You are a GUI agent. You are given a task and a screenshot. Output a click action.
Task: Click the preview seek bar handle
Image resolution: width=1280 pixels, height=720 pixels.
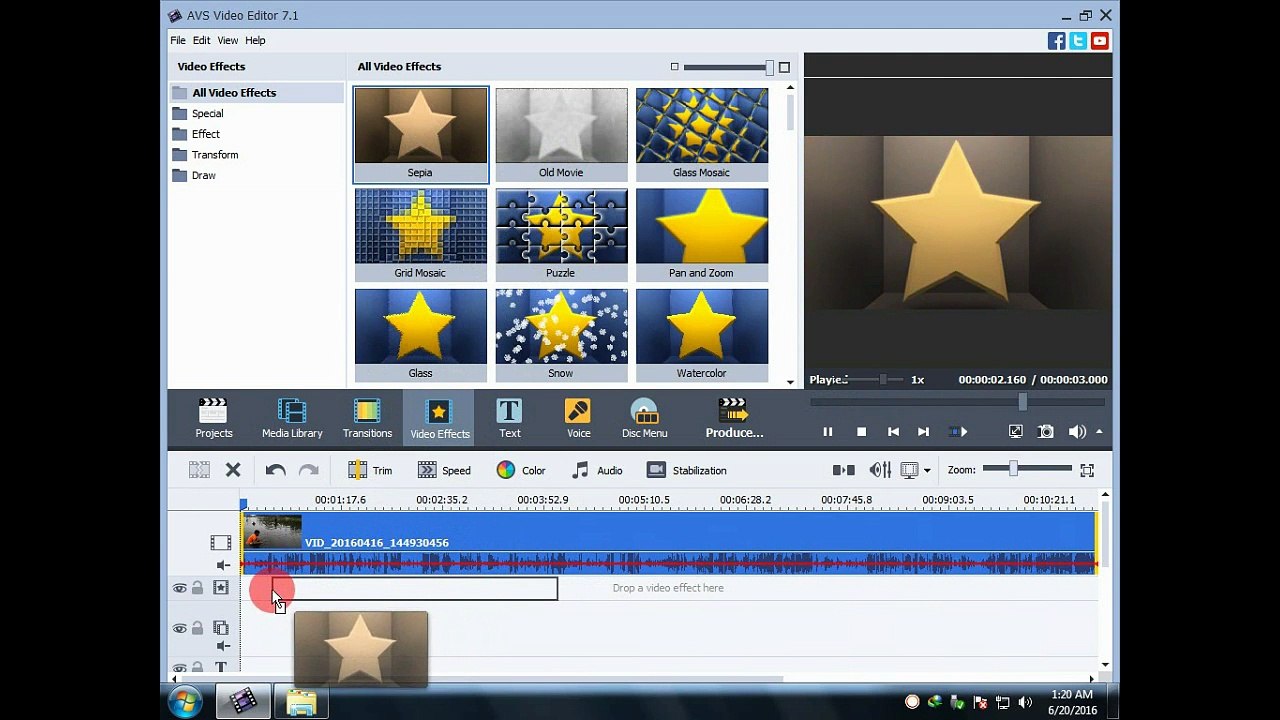1022,402
